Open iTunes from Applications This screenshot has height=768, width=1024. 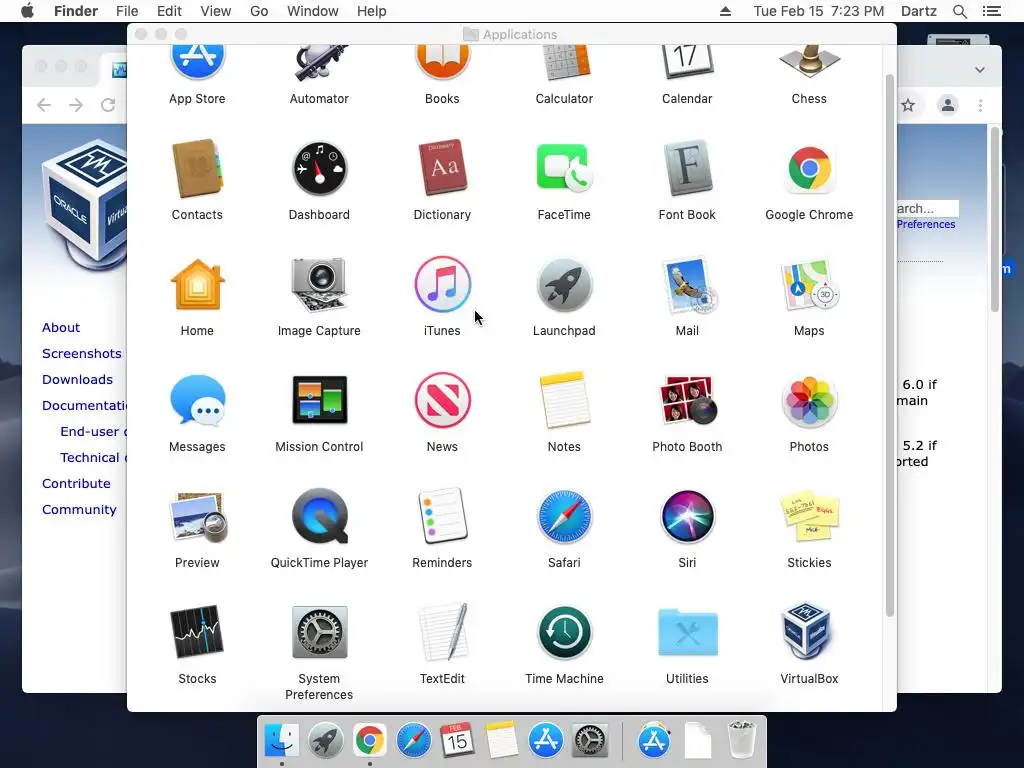pos(442,285)
